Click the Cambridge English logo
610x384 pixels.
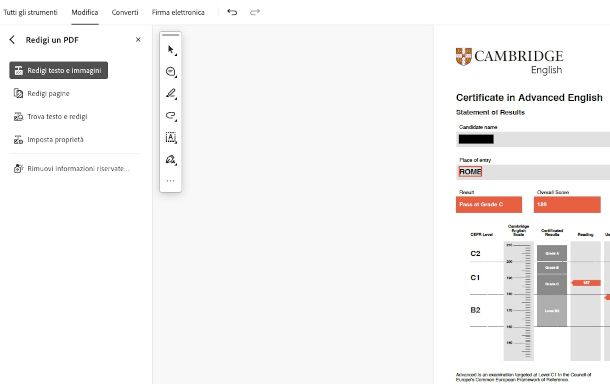click(x=509, y=61)
